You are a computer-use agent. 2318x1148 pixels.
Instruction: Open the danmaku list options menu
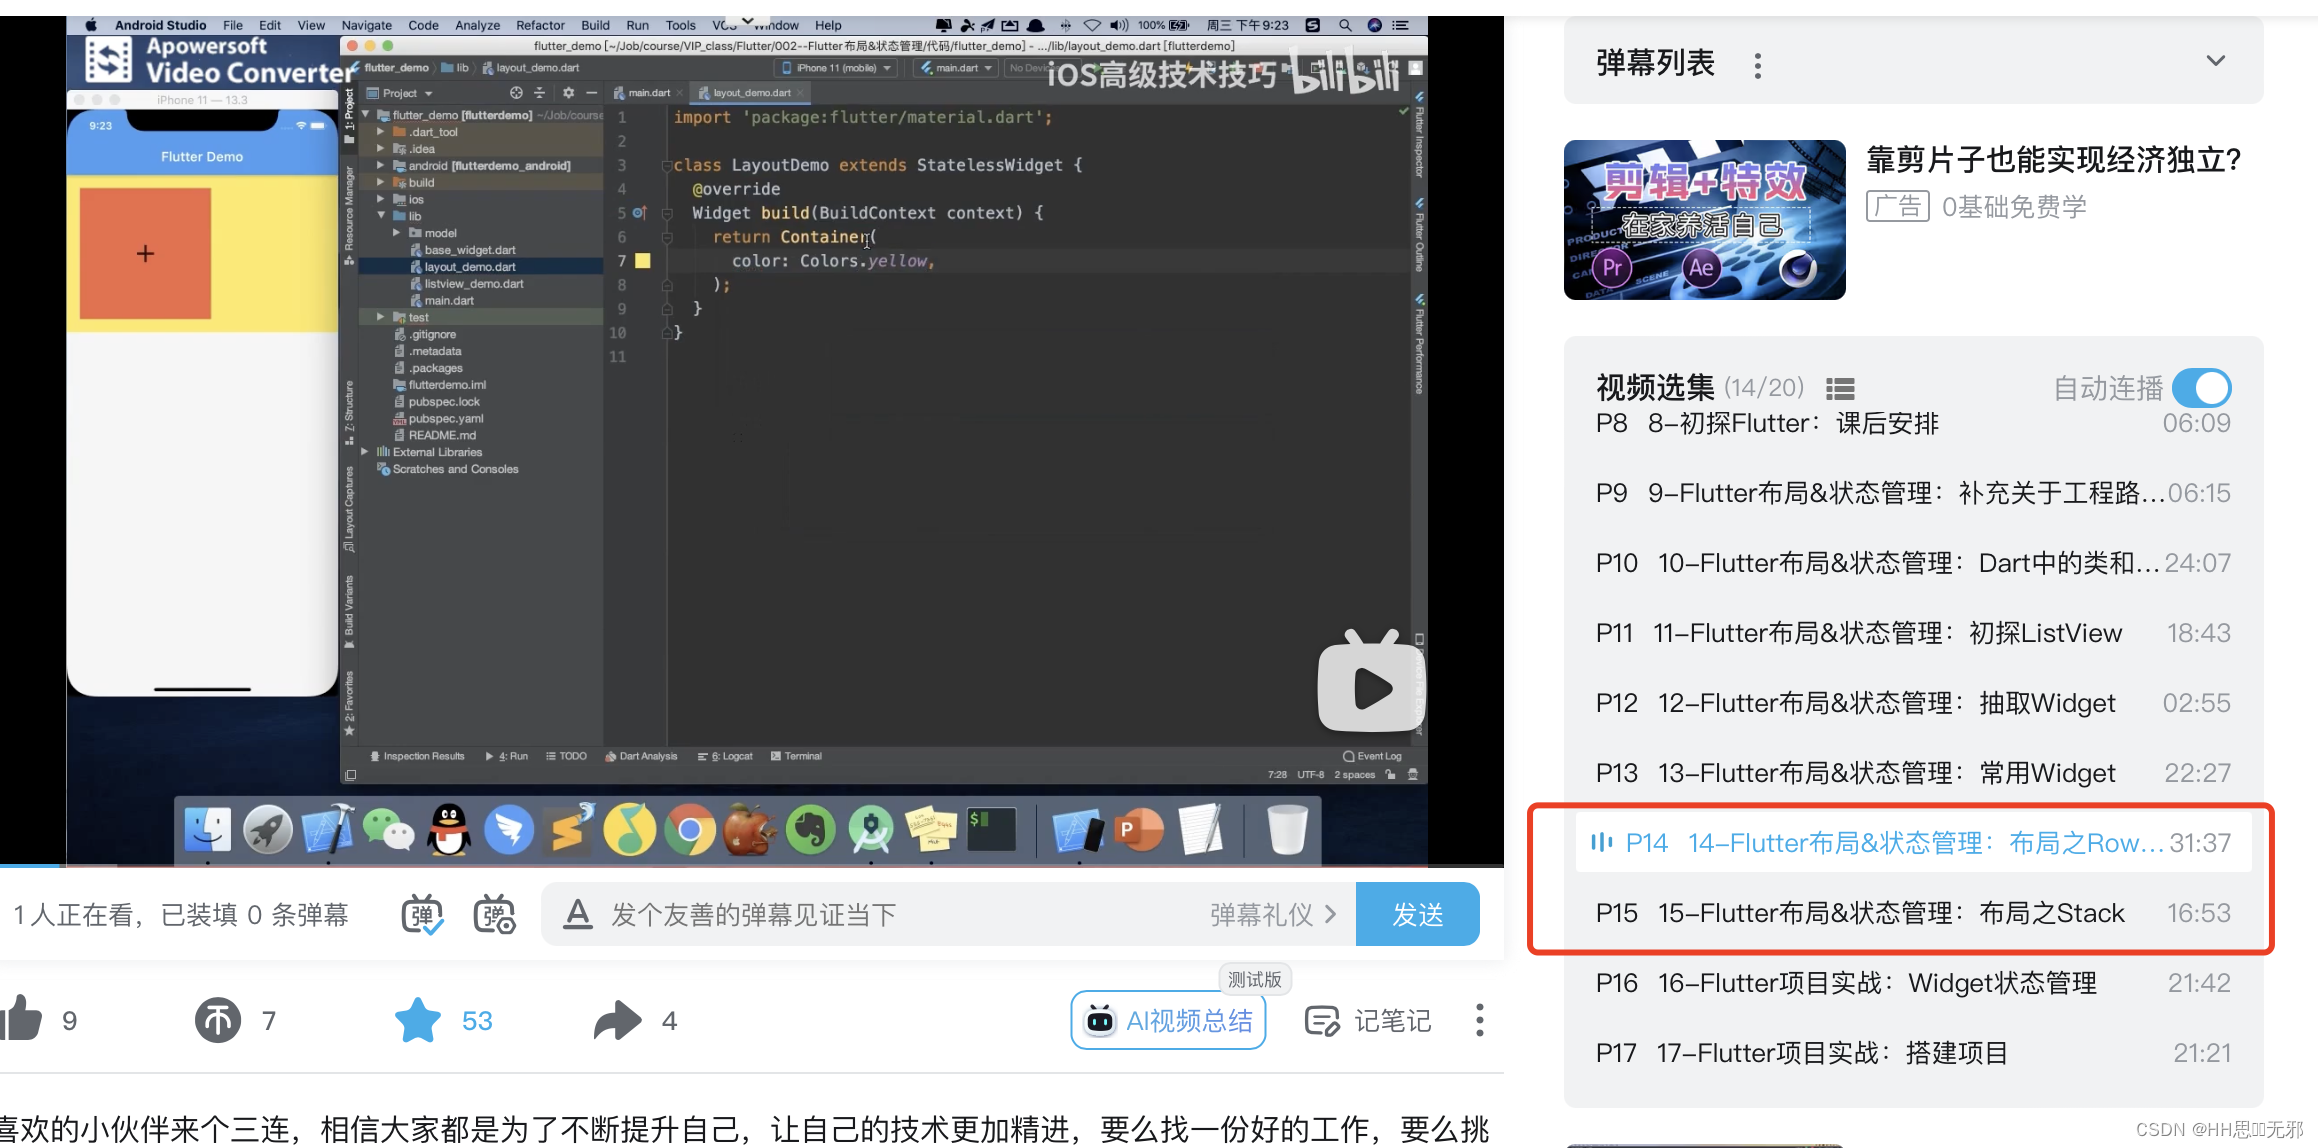[1757, 65]
